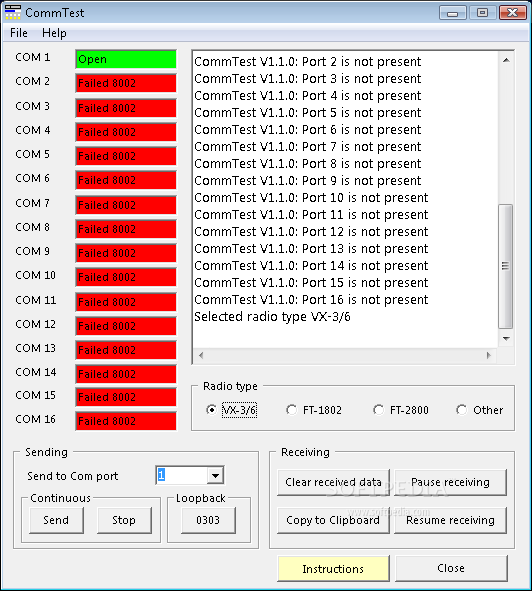Click the vertical scrollbar thumb in log
Image resolution: width=532 pixels, height=591 pixels.
(506, 266)
